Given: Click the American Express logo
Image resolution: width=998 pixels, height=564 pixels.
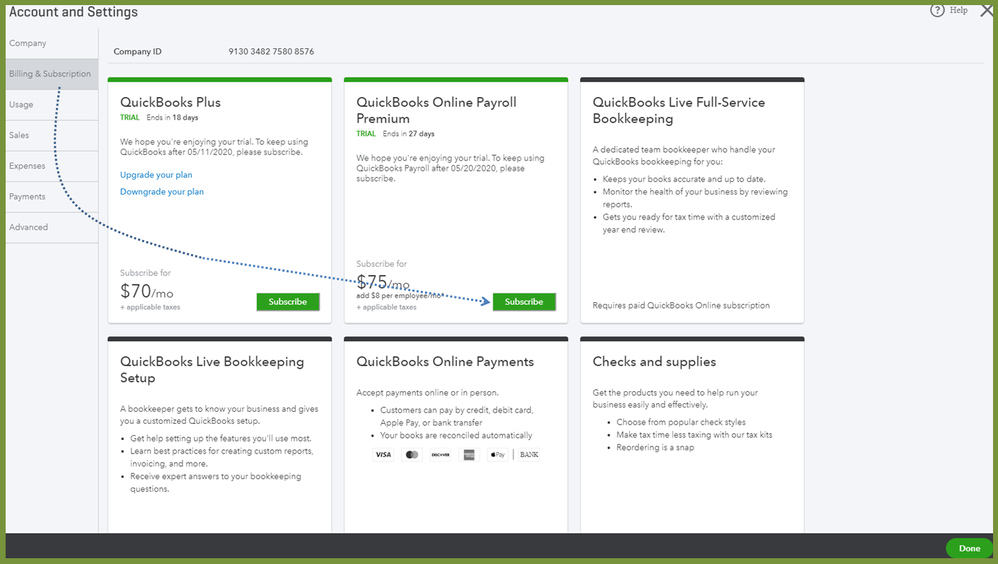Looking at the screenshot, I should tap(469, 455).
